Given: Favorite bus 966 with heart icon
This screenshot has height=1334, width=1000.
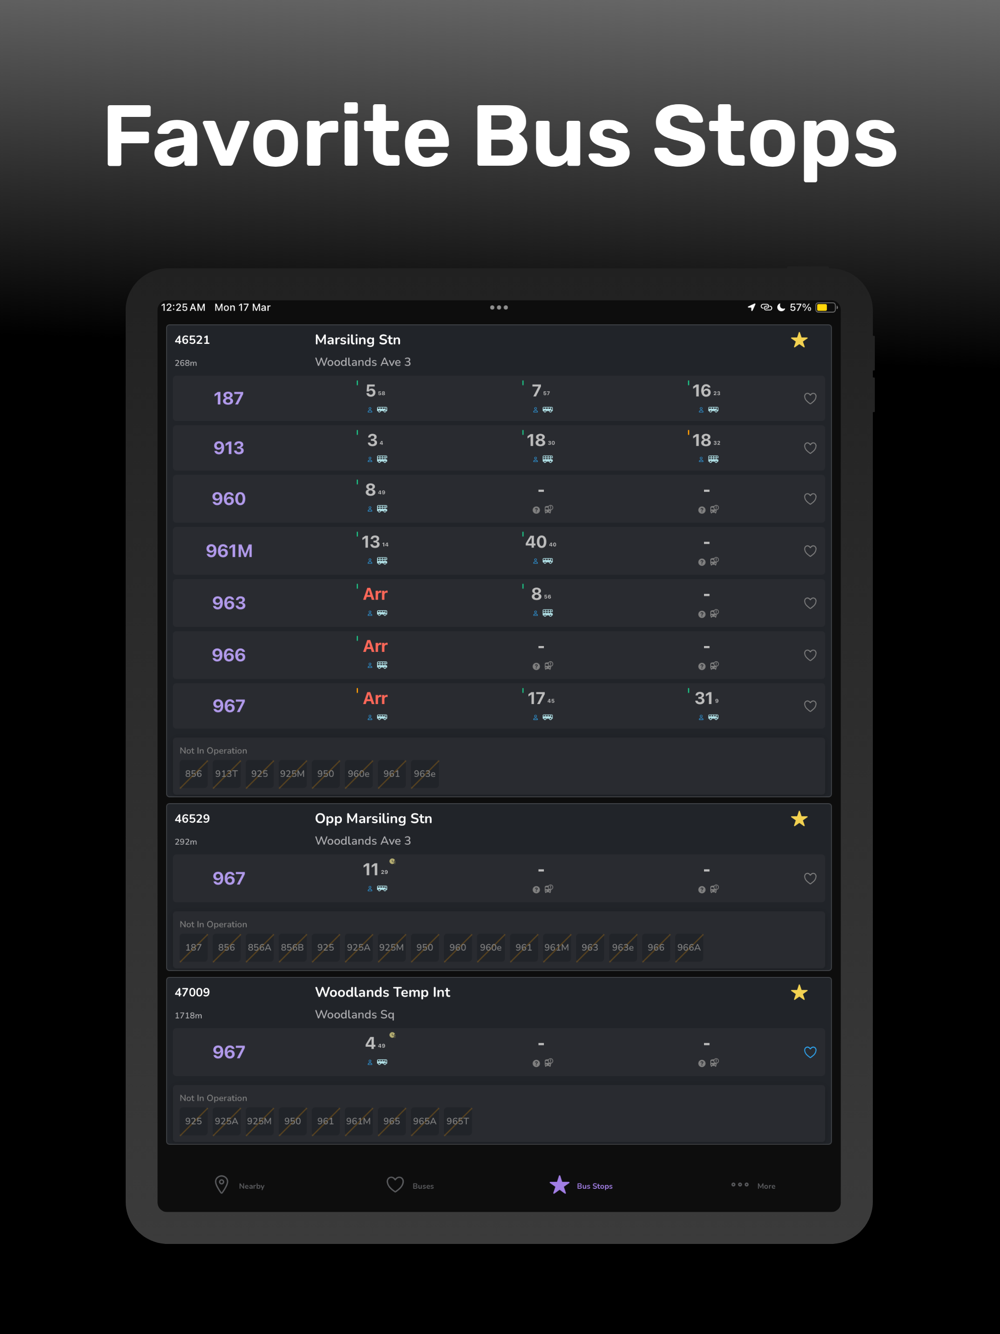Looking at the screenshot, I should (810, 655).
